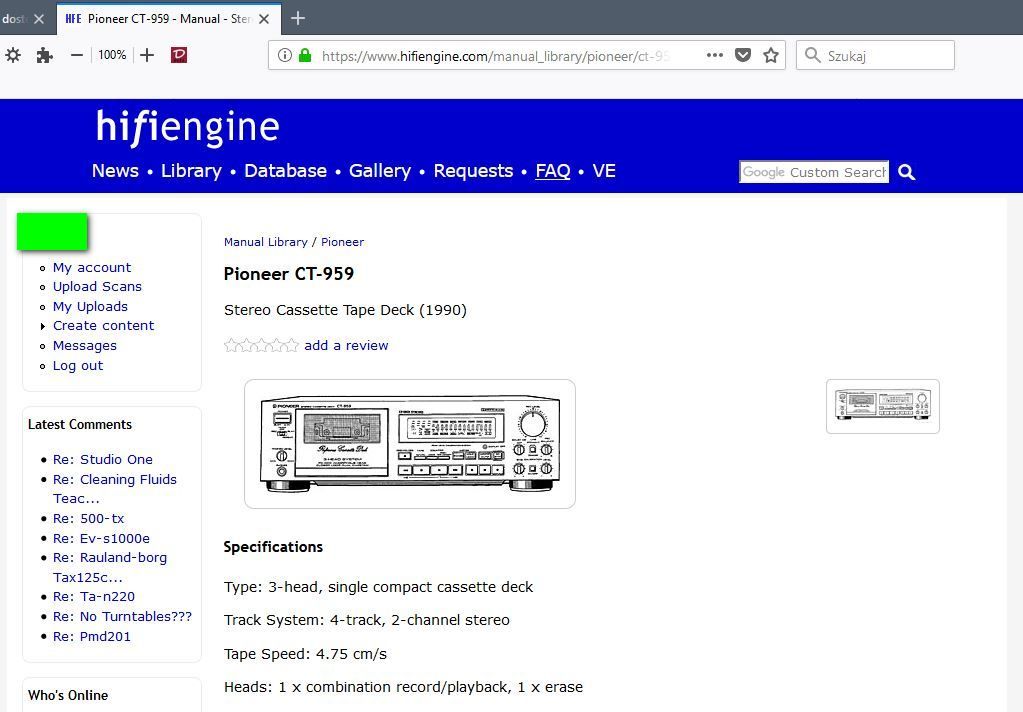Viewport: 1023px width, 712px height.
Task: Click the red toolbar extension icon
Action: 179,55
